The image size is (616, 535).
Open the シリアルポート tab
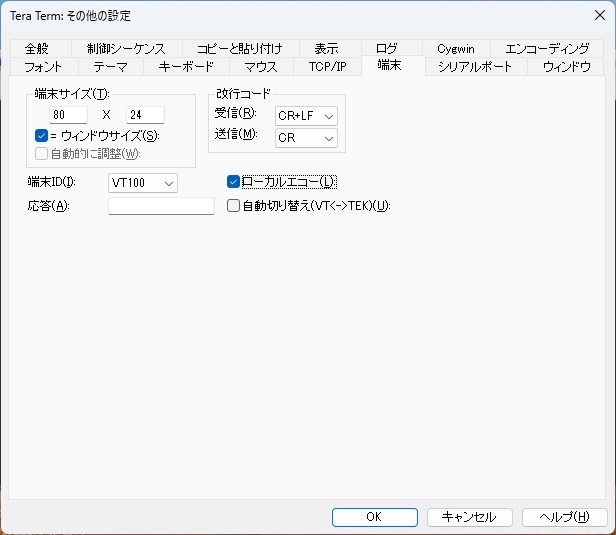click(x=475, y=66)
